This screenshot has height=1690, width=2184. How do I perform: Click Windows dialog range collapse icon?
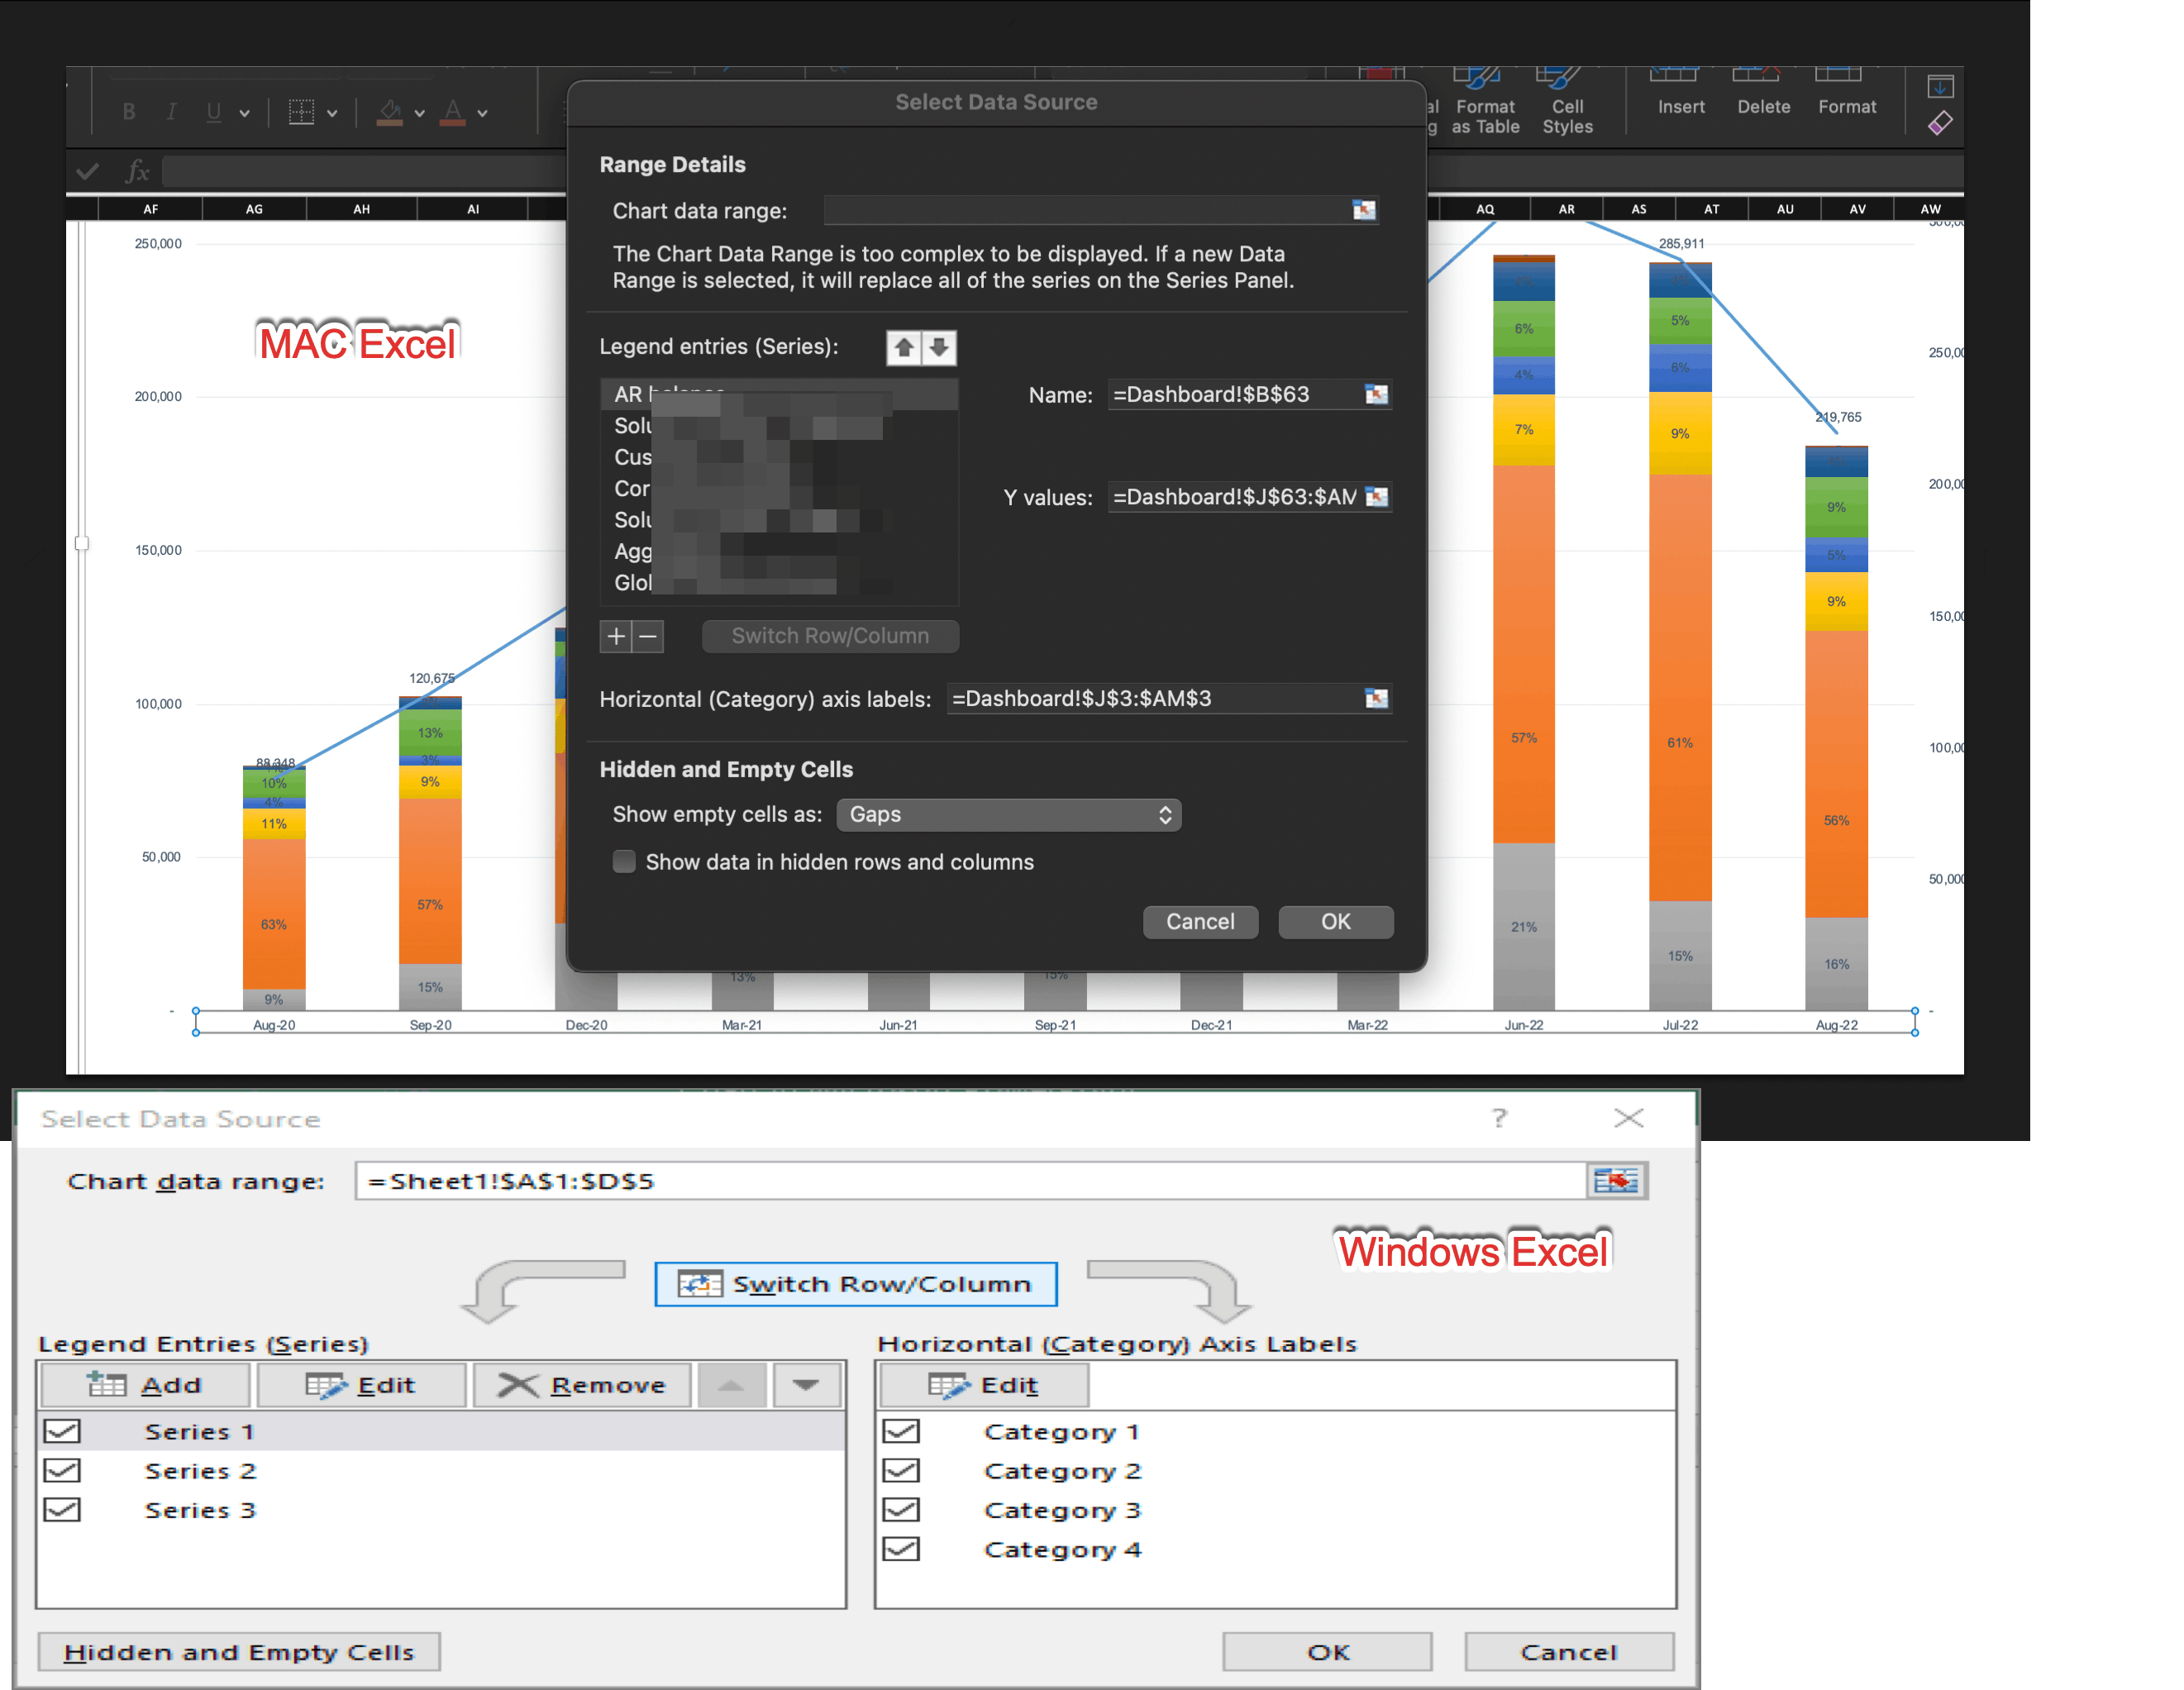[x=1616, y=1181]
